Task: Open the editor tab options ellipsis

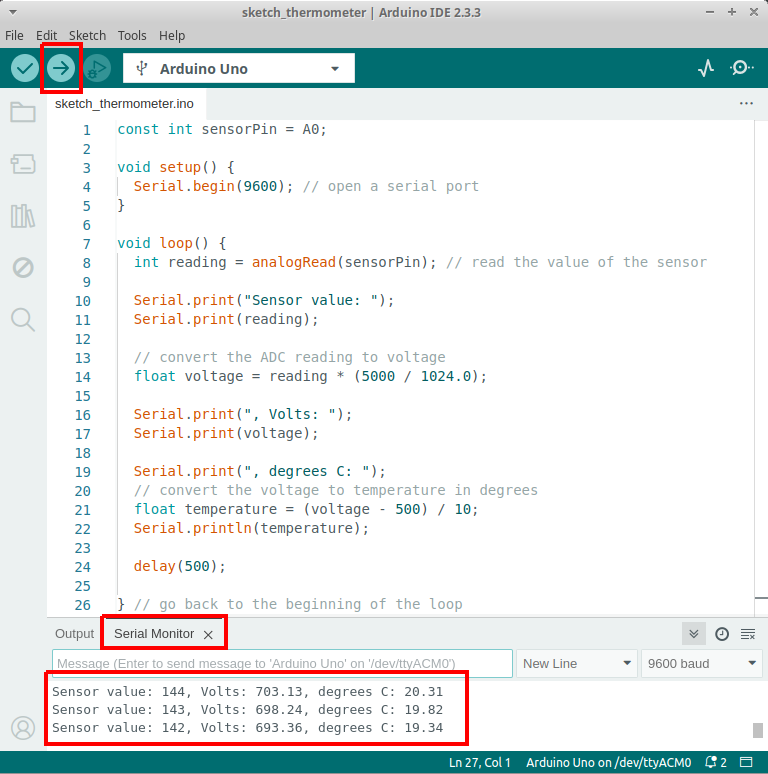Action: pyautogui.click(x=746, y=104)
